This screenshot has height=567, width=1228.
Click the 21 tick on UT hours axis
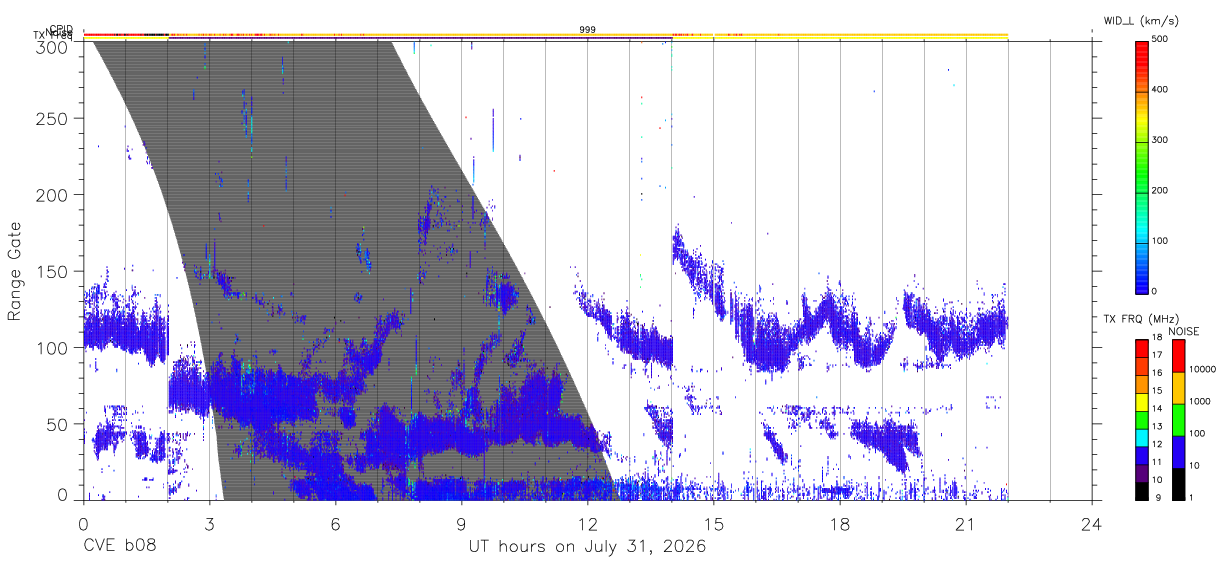click(x=966, y=524)
